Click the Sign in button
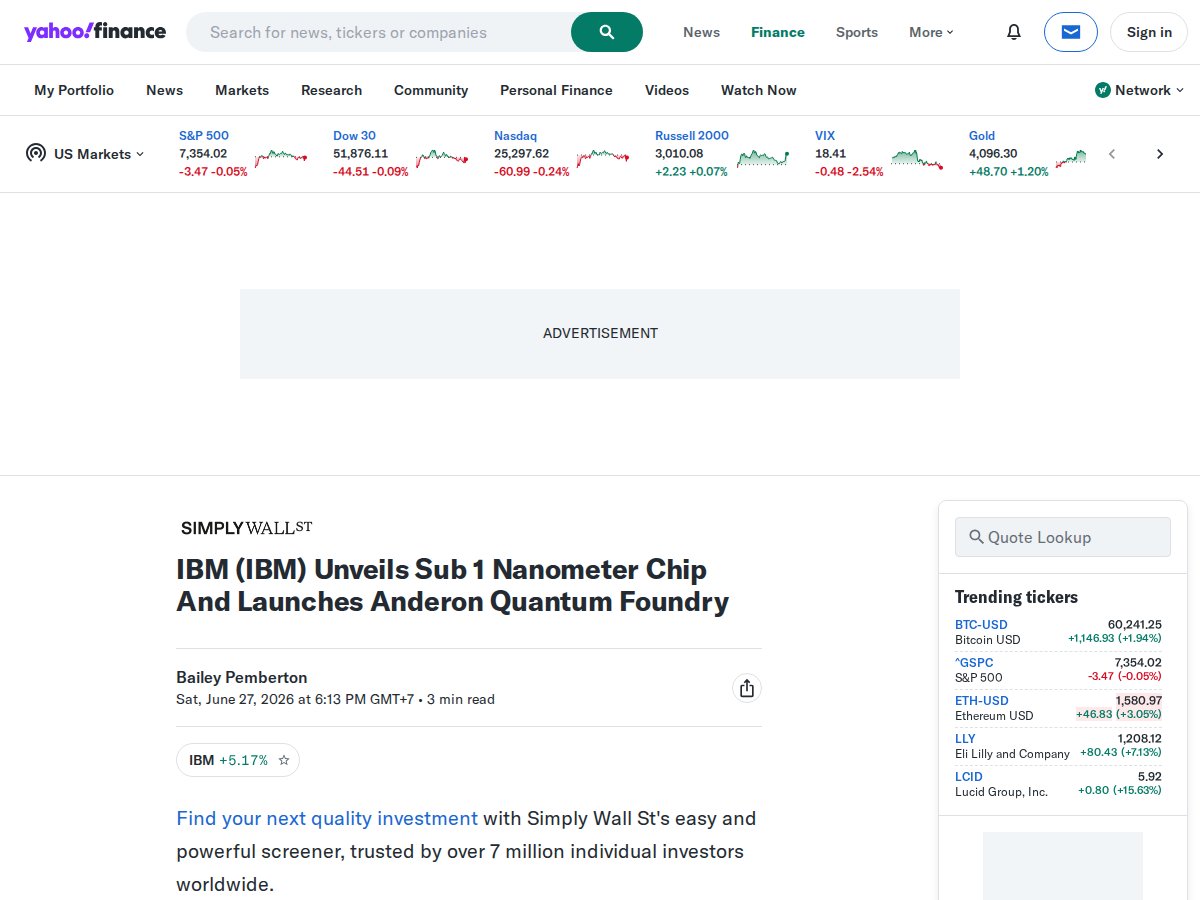The height and width of the screenshot is (900, 1200). [x=1149, y=32]
